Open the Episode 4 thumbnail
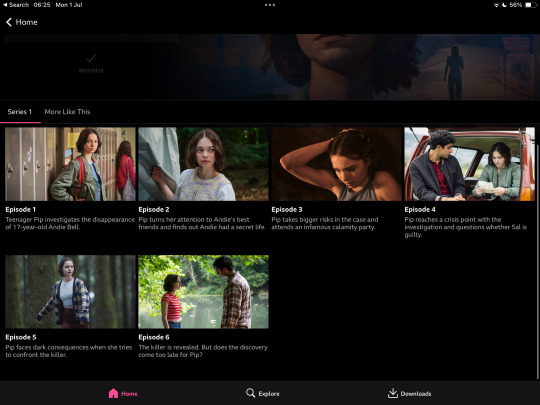 click(469, 164)
